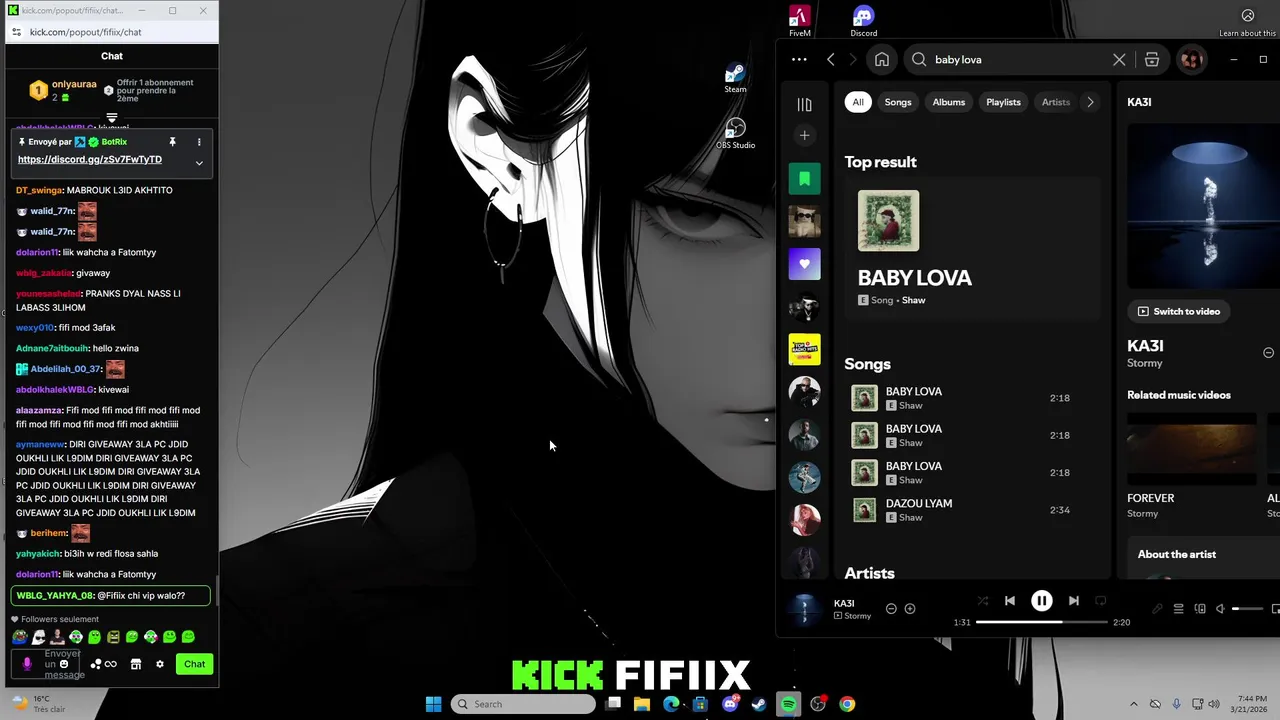
Task: Open the Spotify queue icon
Action: click(1178, 609)
